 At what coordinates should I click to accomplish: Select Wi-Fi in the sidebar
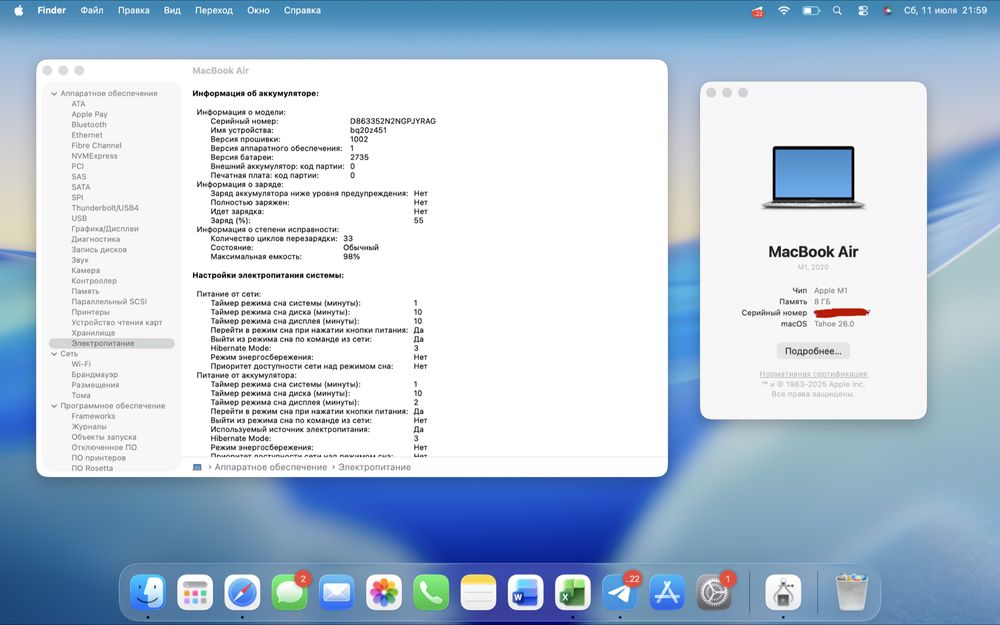tap(81, 364)
